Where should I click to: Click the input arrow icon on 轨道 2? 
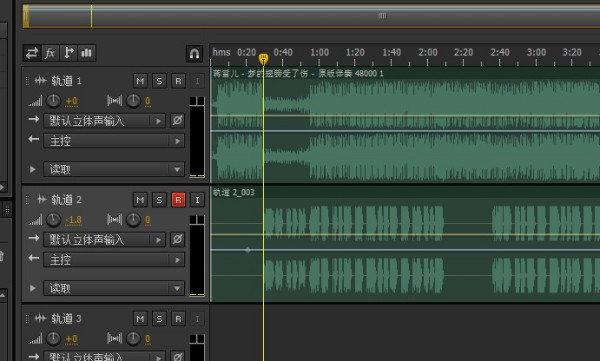click(34, 238)
